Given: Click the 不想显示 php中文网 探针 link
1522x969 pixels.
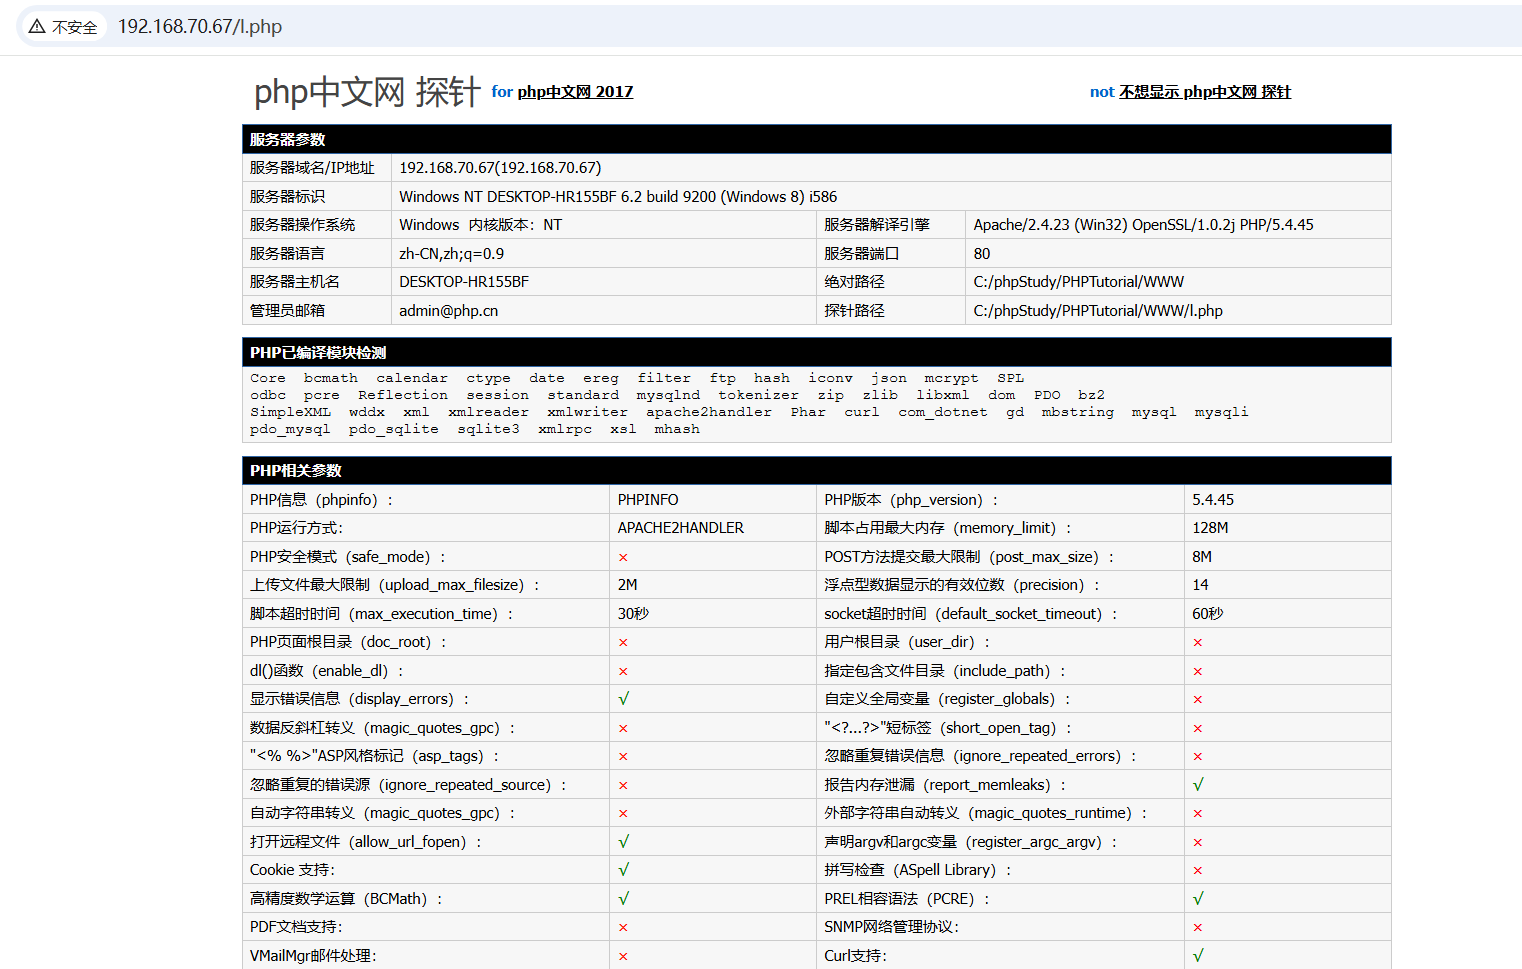Looking at the screenshot, I should coord(1205,92).
